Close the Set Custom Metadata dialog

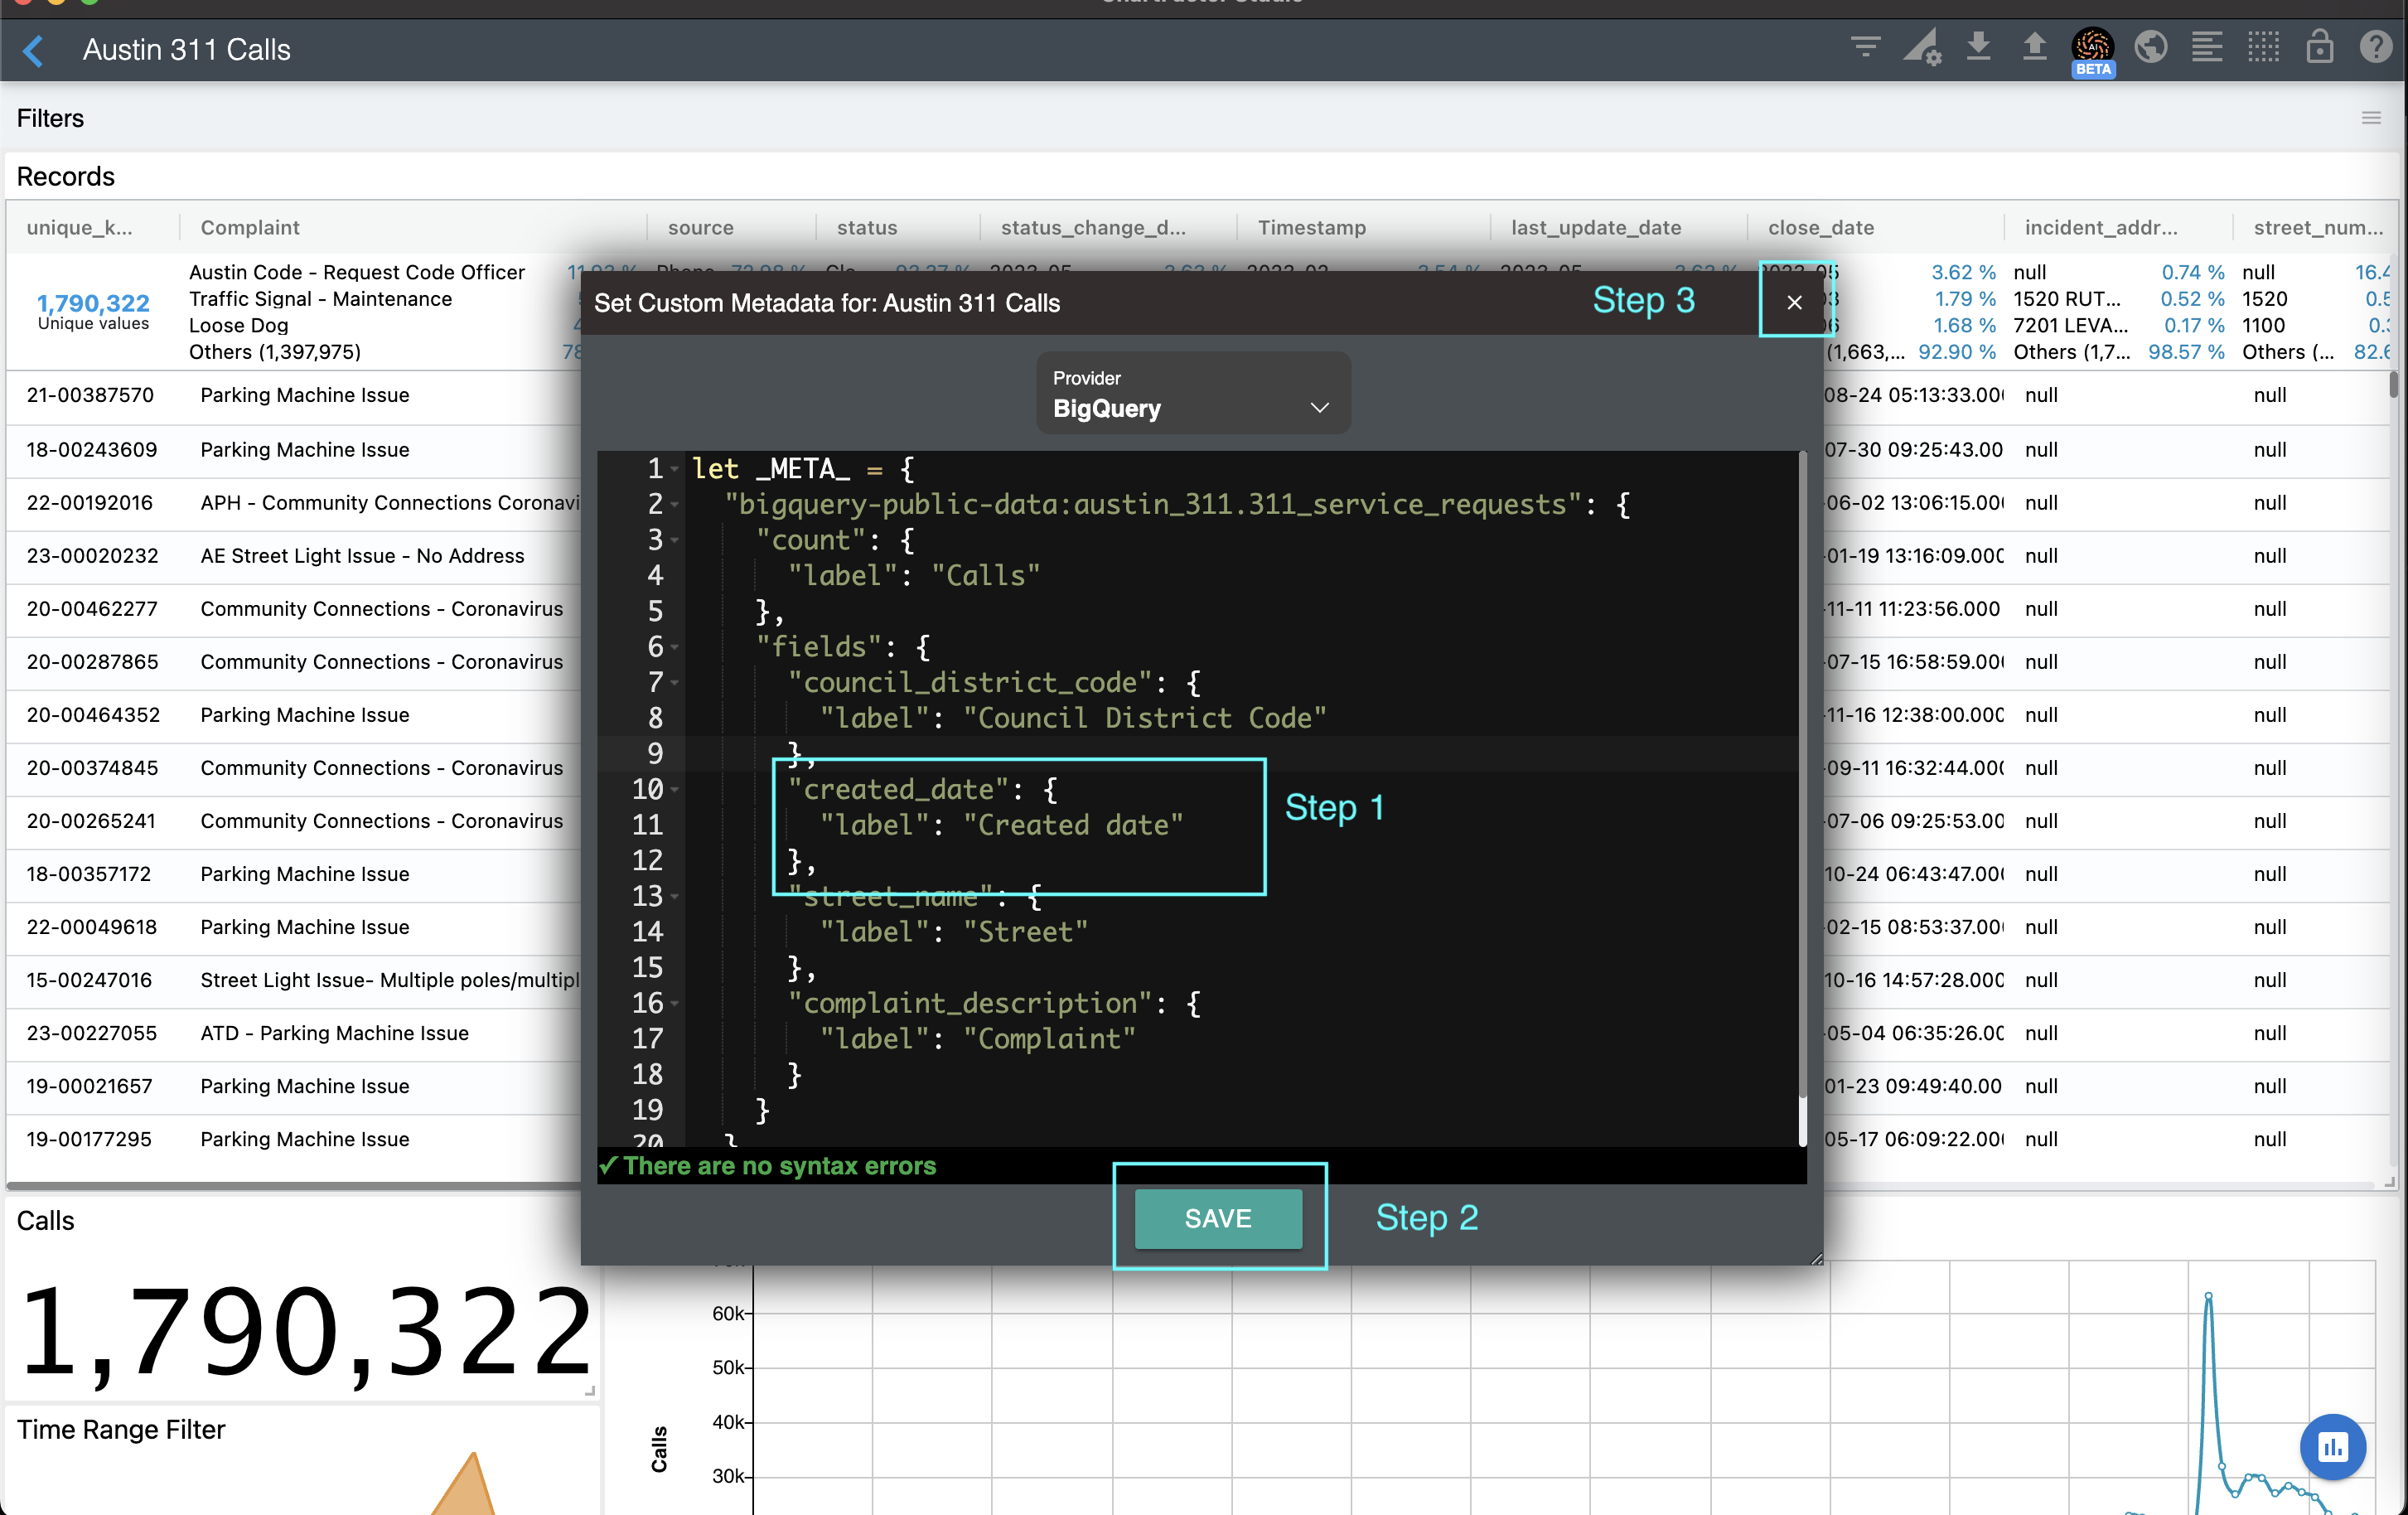pos(1794,303)
